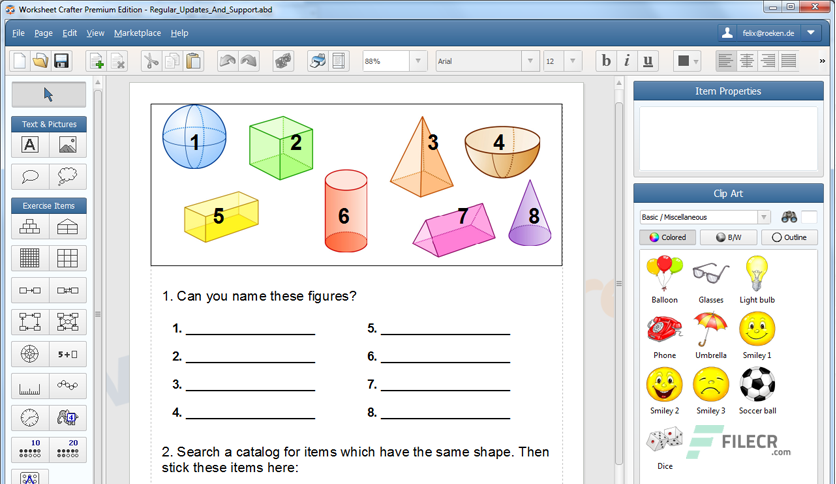Add an oval speech bubble

coord(30,176)
